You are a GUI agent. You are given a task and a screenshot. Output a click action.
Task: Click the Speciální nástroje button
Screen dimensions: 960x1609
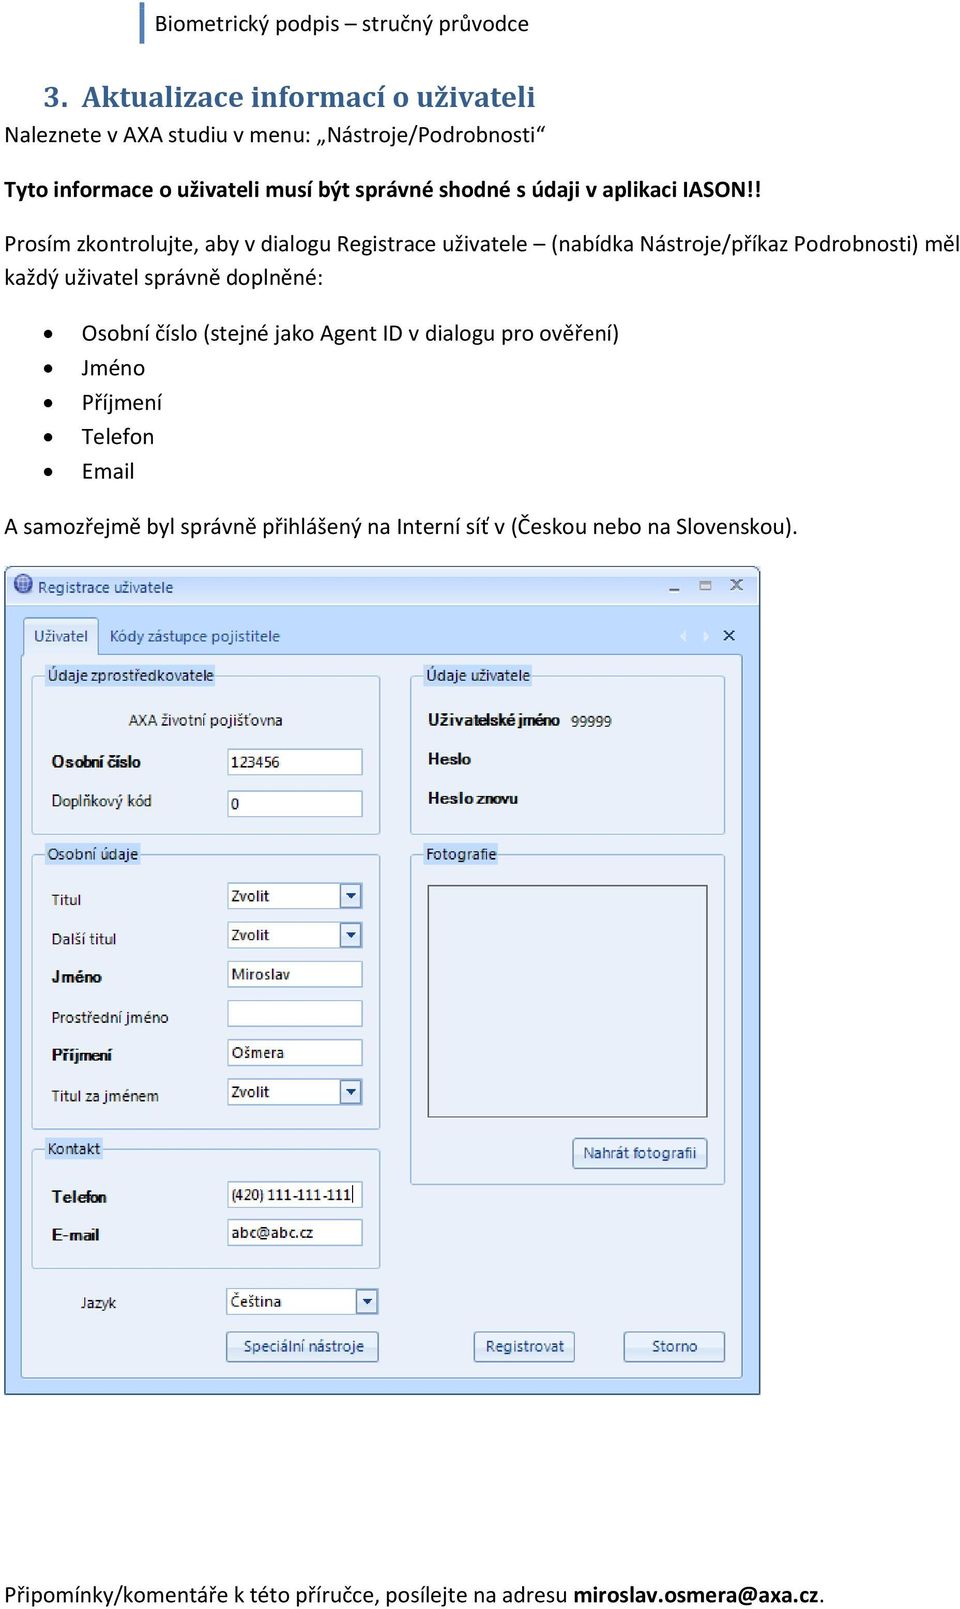click(x=303, y=1346)
